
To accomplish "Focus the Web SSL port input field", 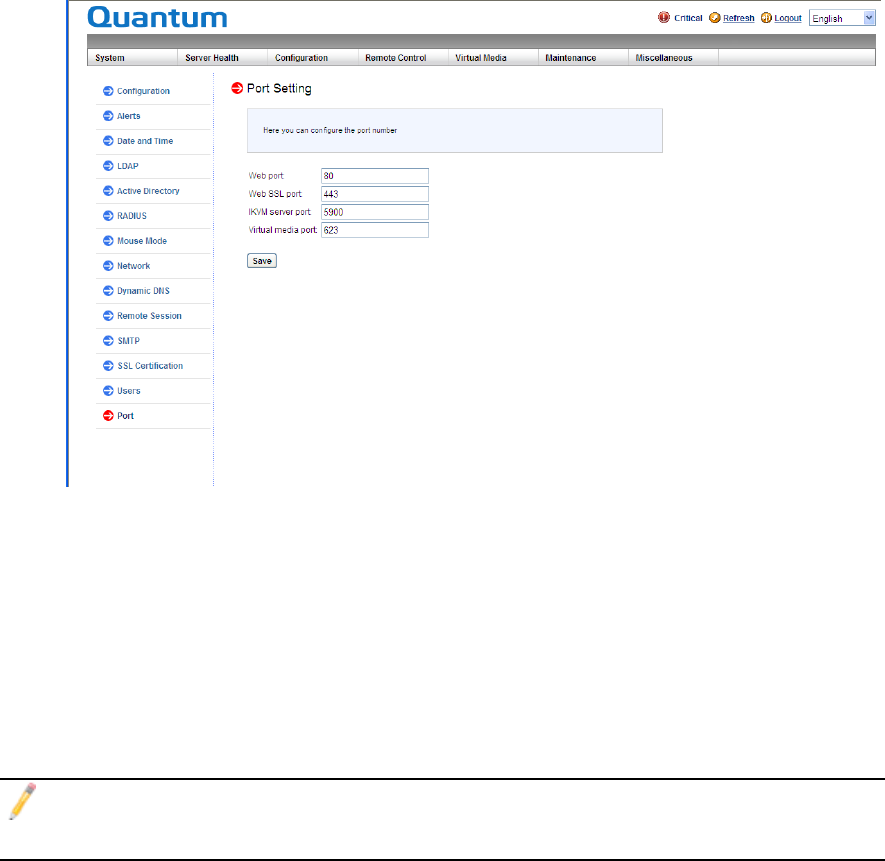I will (x=375, y=194).
